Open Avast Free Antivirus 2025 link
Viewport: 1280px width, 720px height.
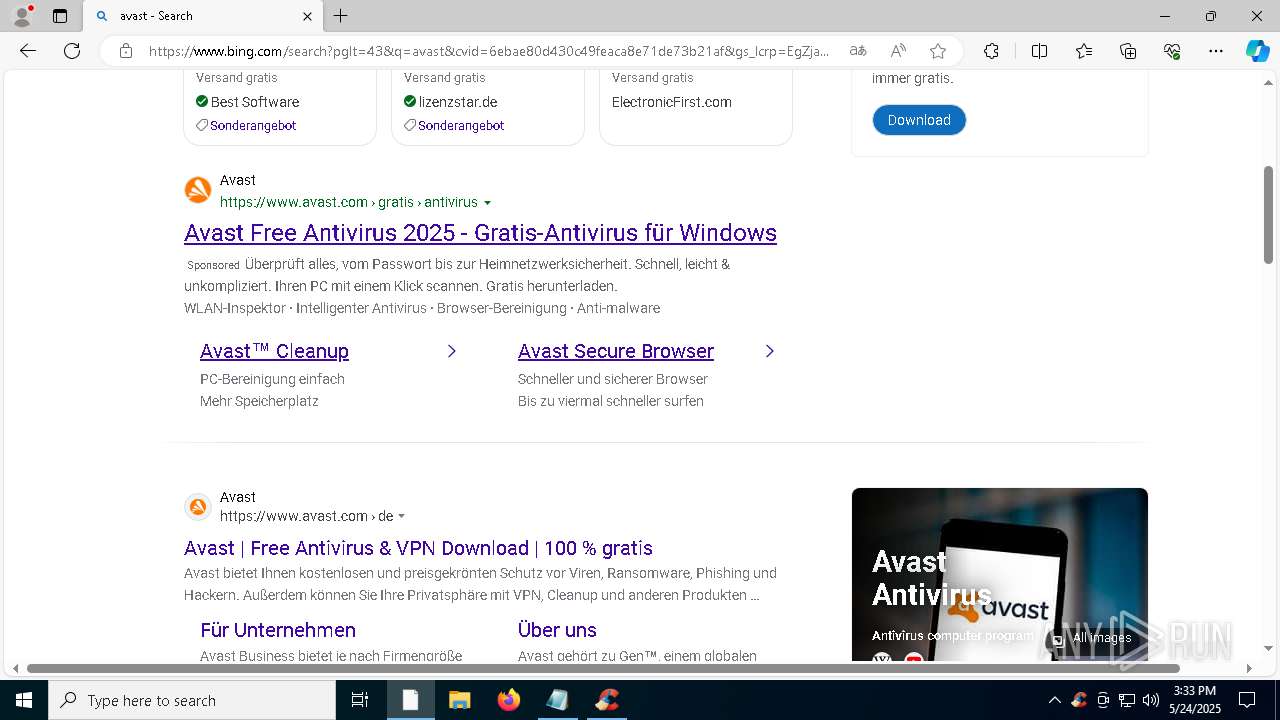[480, 232]
